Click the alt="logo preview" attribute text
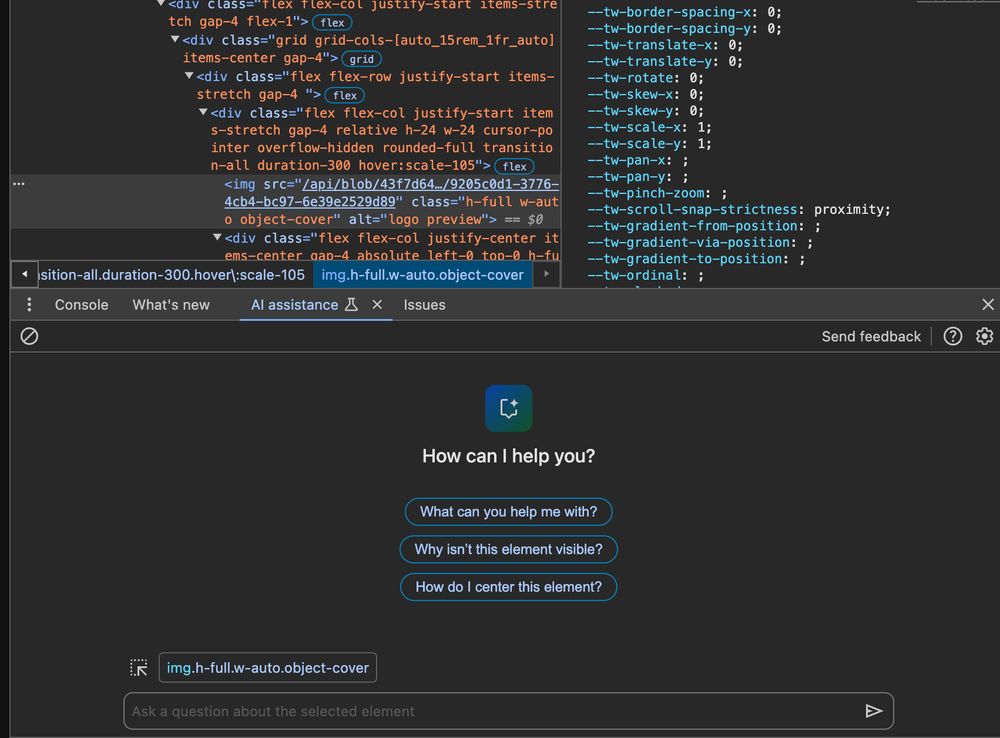 tap(418, 219)
